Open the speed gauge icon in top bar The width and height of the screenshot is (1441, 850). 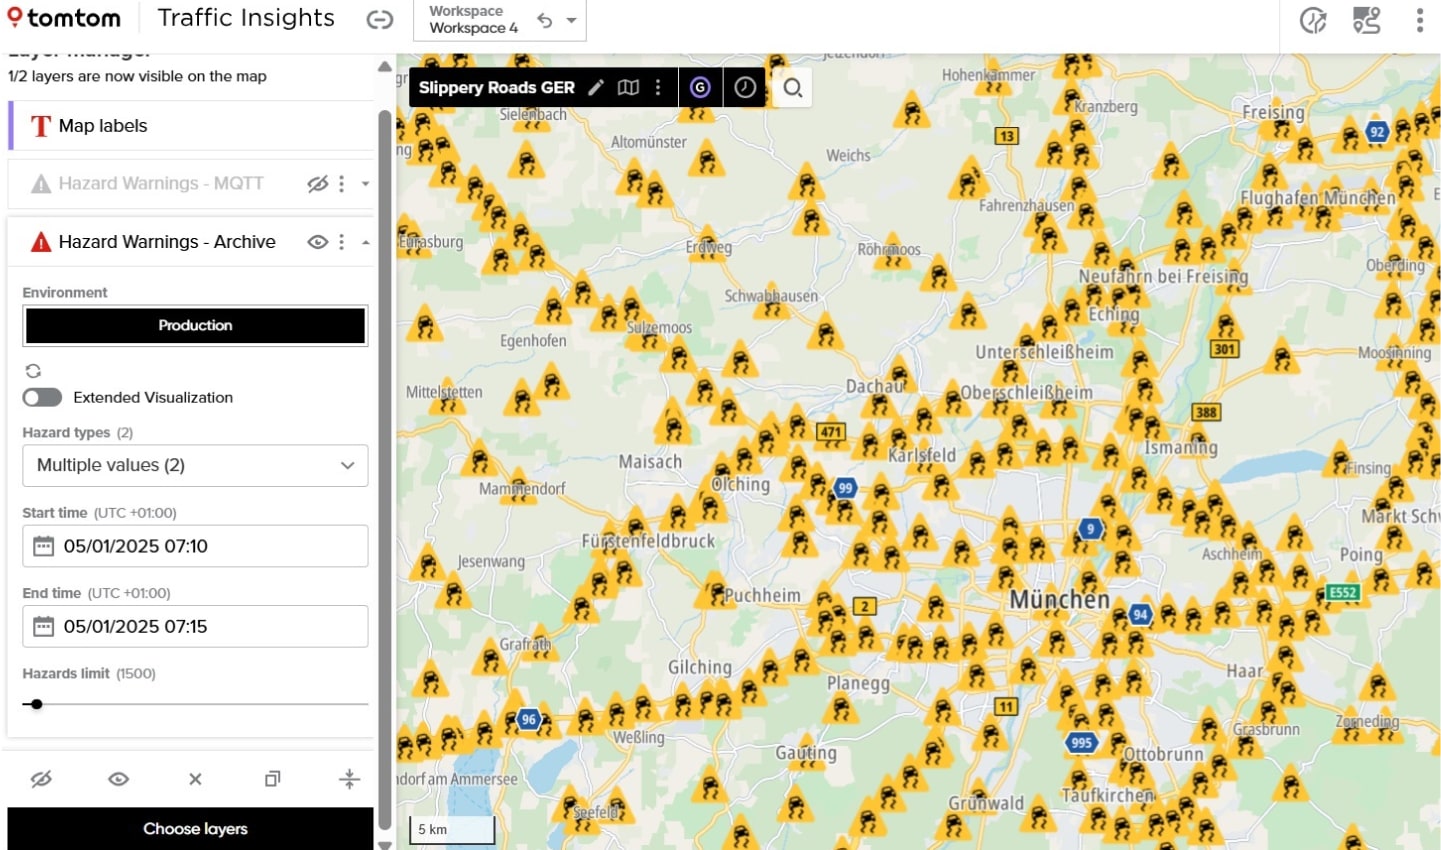click(x=1313, y=20)
